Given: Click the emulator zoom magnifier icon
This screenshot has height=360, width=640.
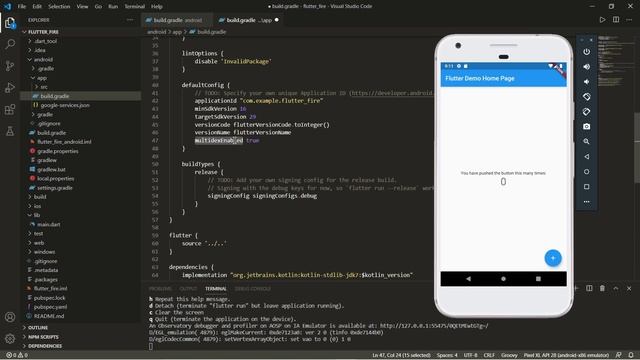Looking at the screenshot, I should (x=587, y=141).
